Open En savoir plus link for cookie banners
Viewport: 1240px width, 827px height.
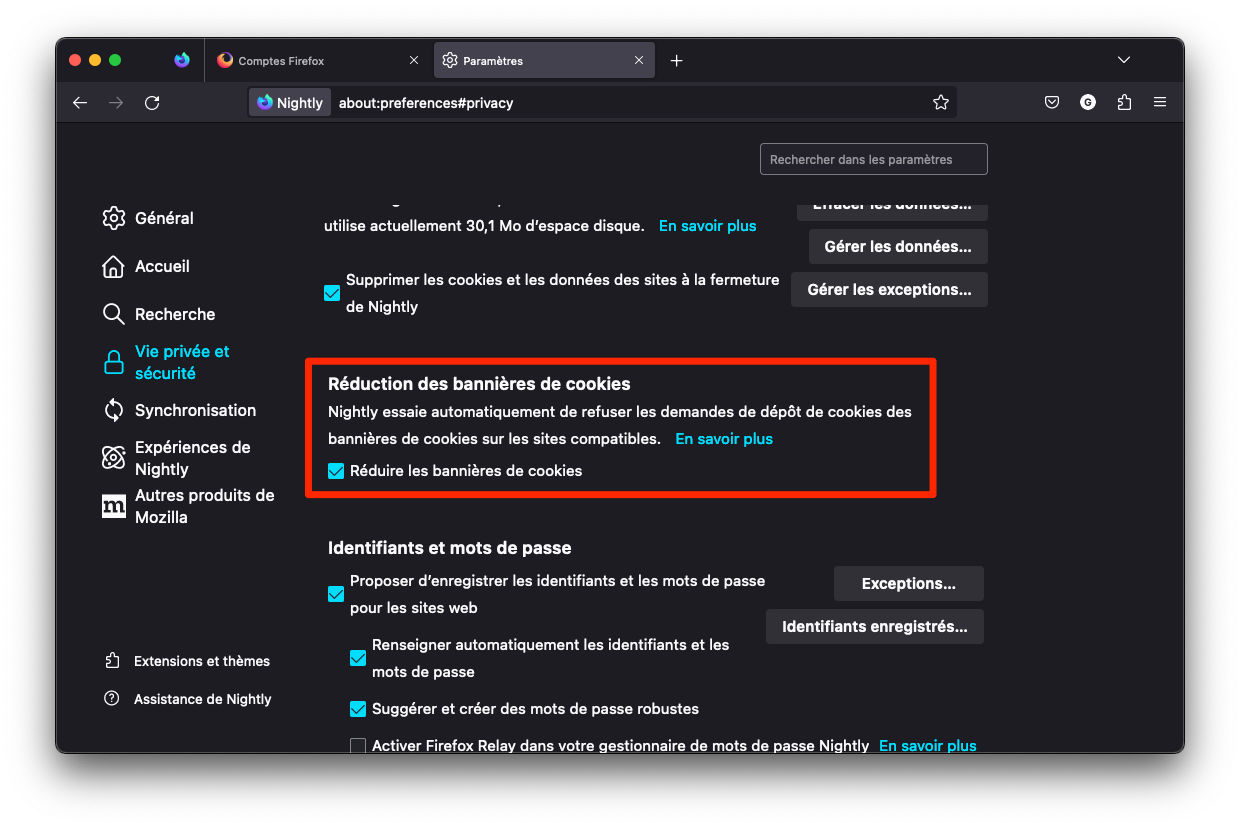tap(724, 438)
